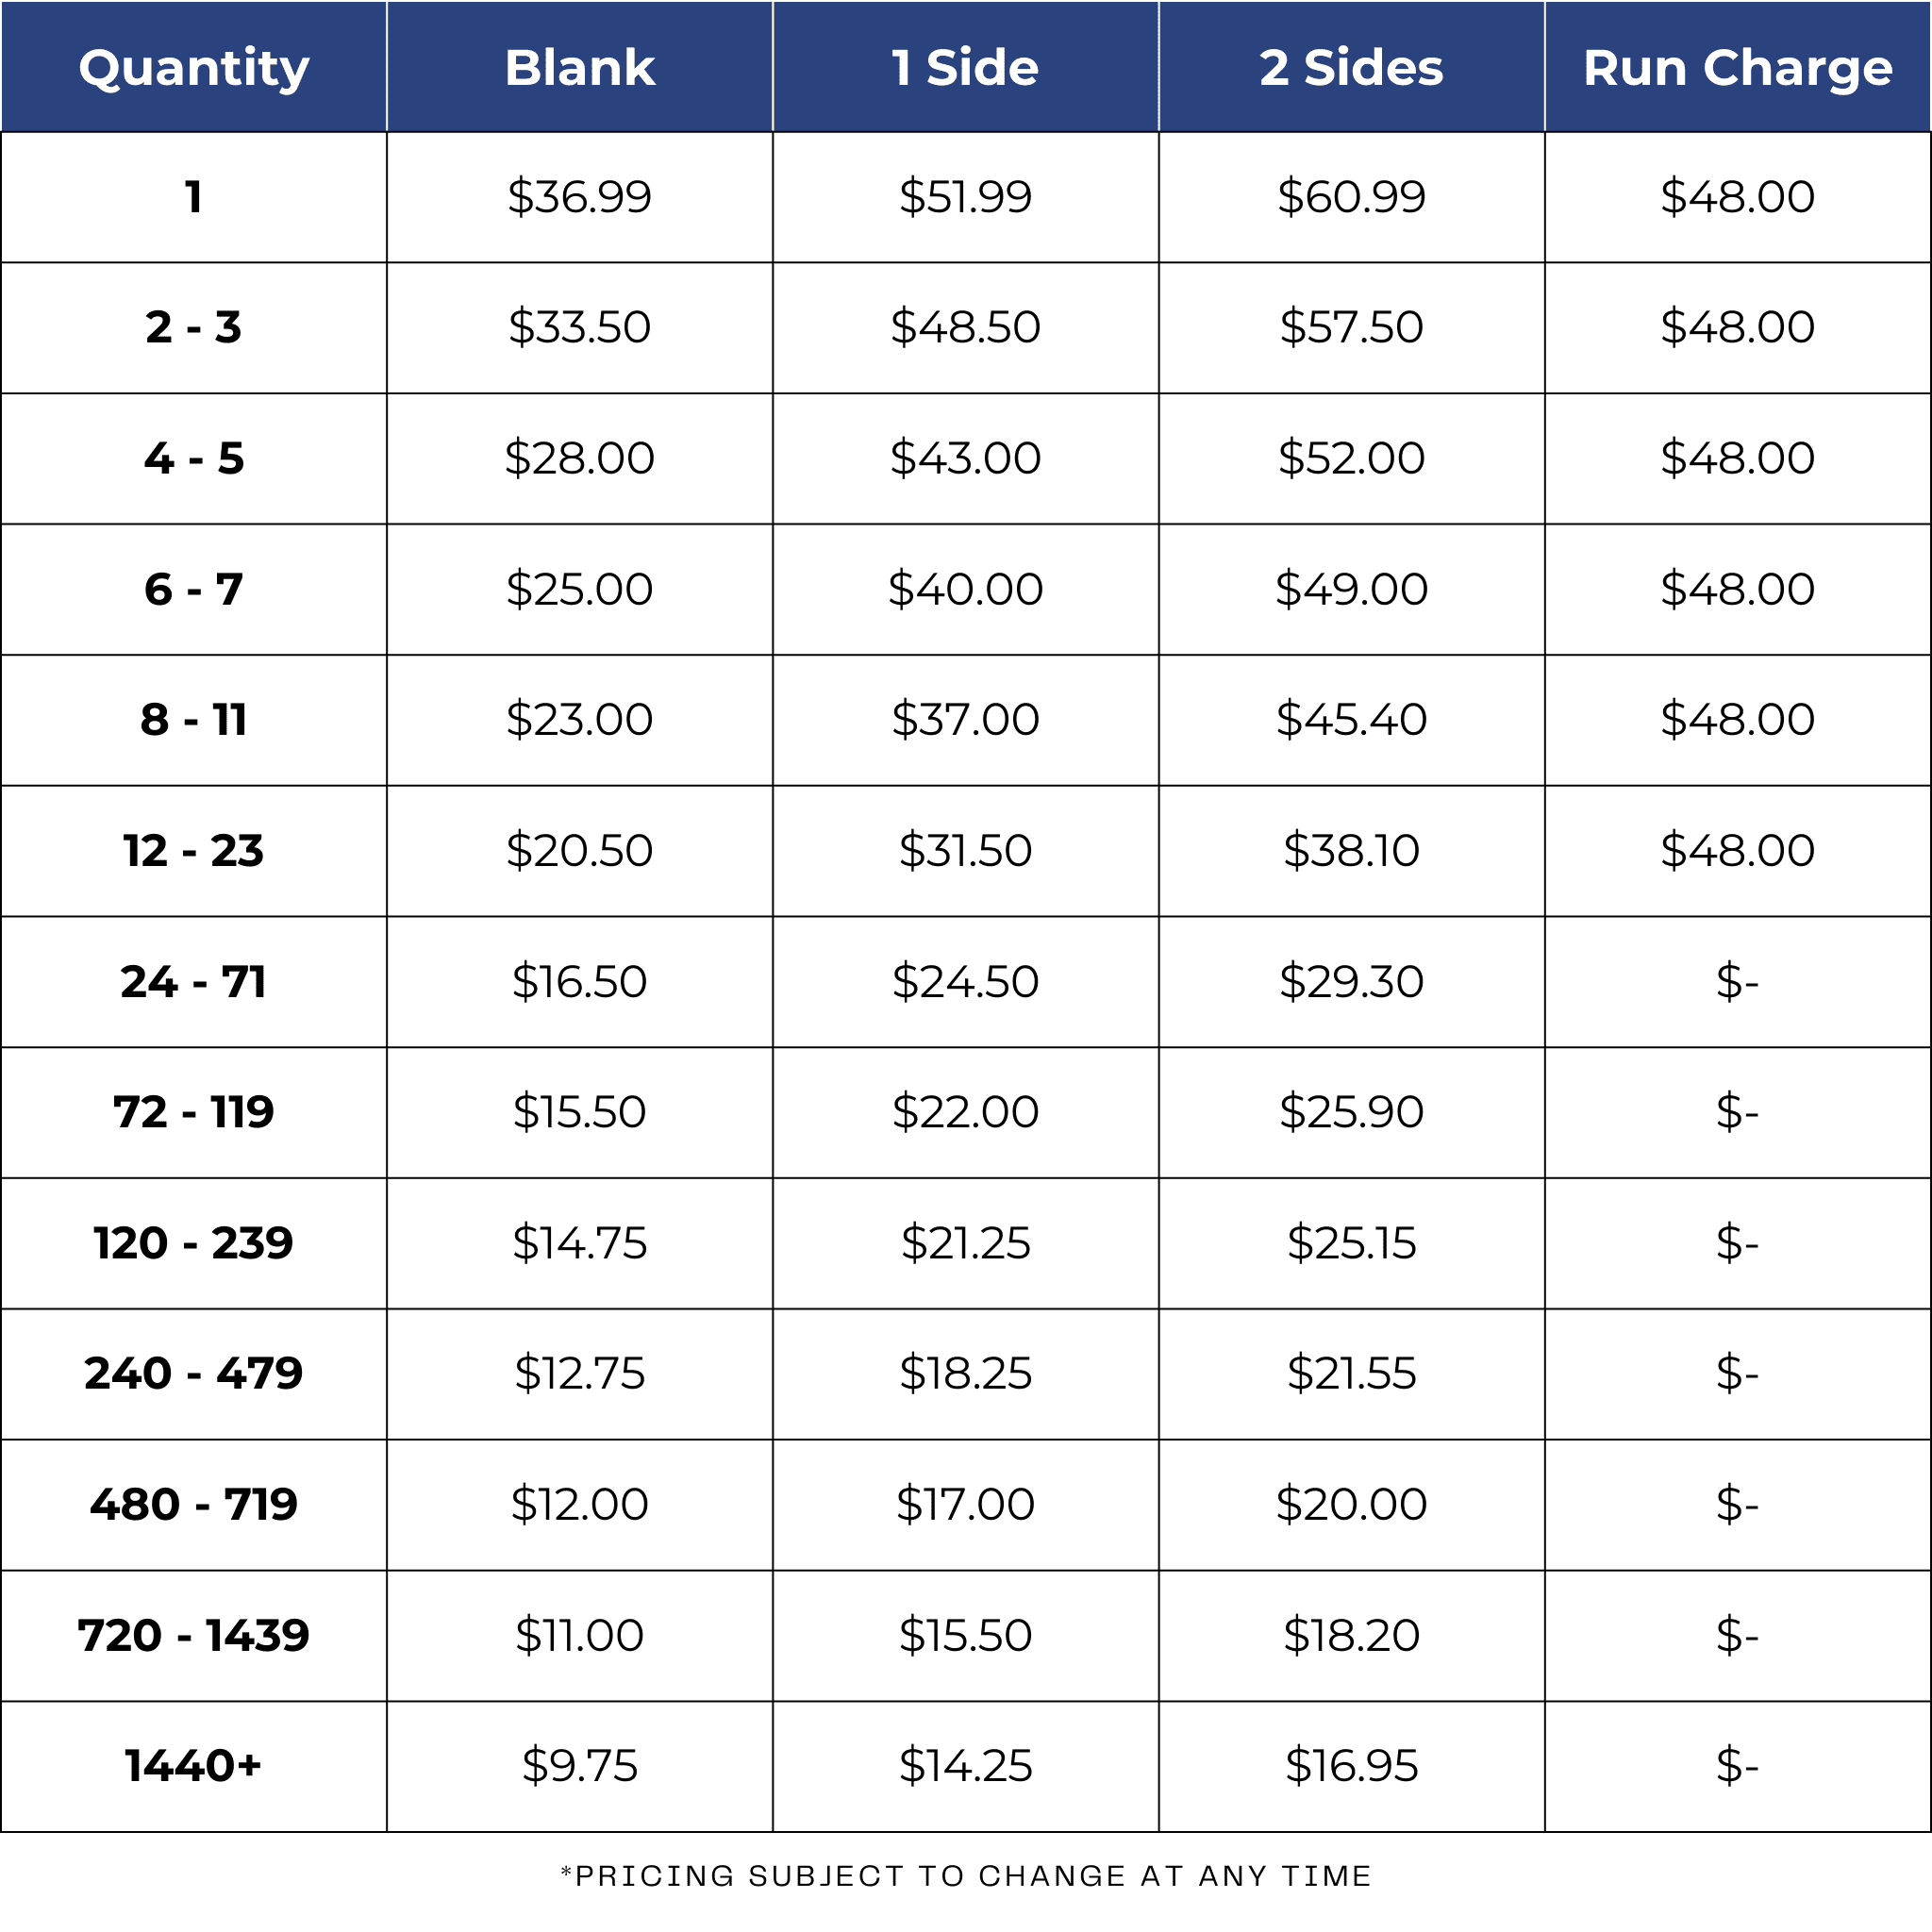Select the 2 Sides column header
This screenshot has height=1932, width=1932.
pos(1351,68)
